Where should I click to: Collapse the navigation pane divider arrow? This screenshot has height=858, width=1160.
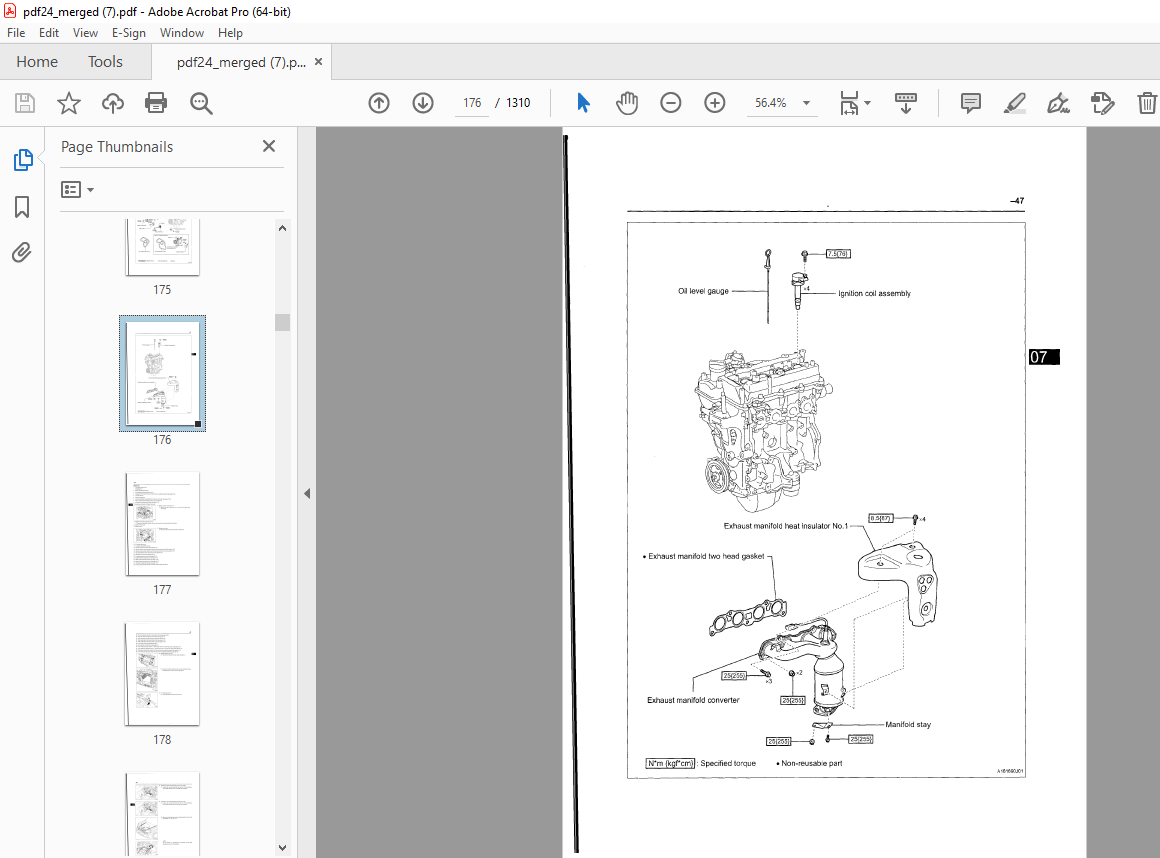click(307, 493)
